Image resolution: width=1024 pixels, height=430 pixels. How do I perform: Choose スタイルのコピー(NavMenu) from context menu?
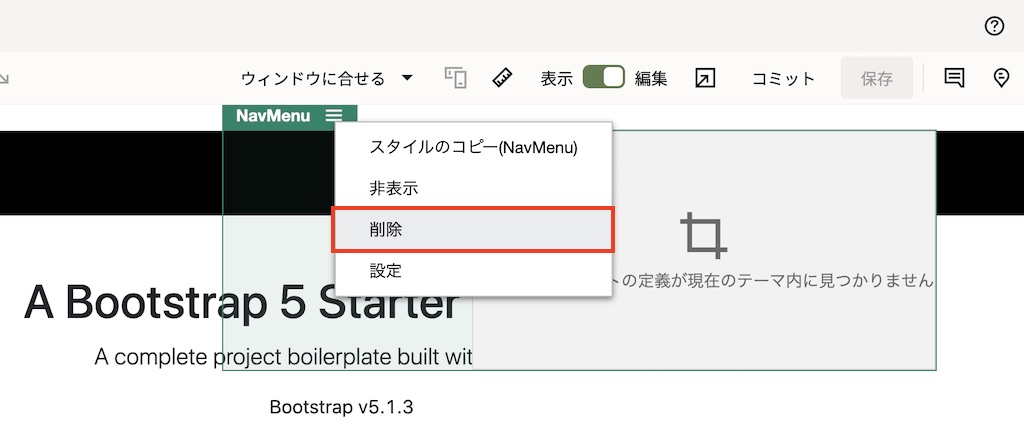[473, 147]
